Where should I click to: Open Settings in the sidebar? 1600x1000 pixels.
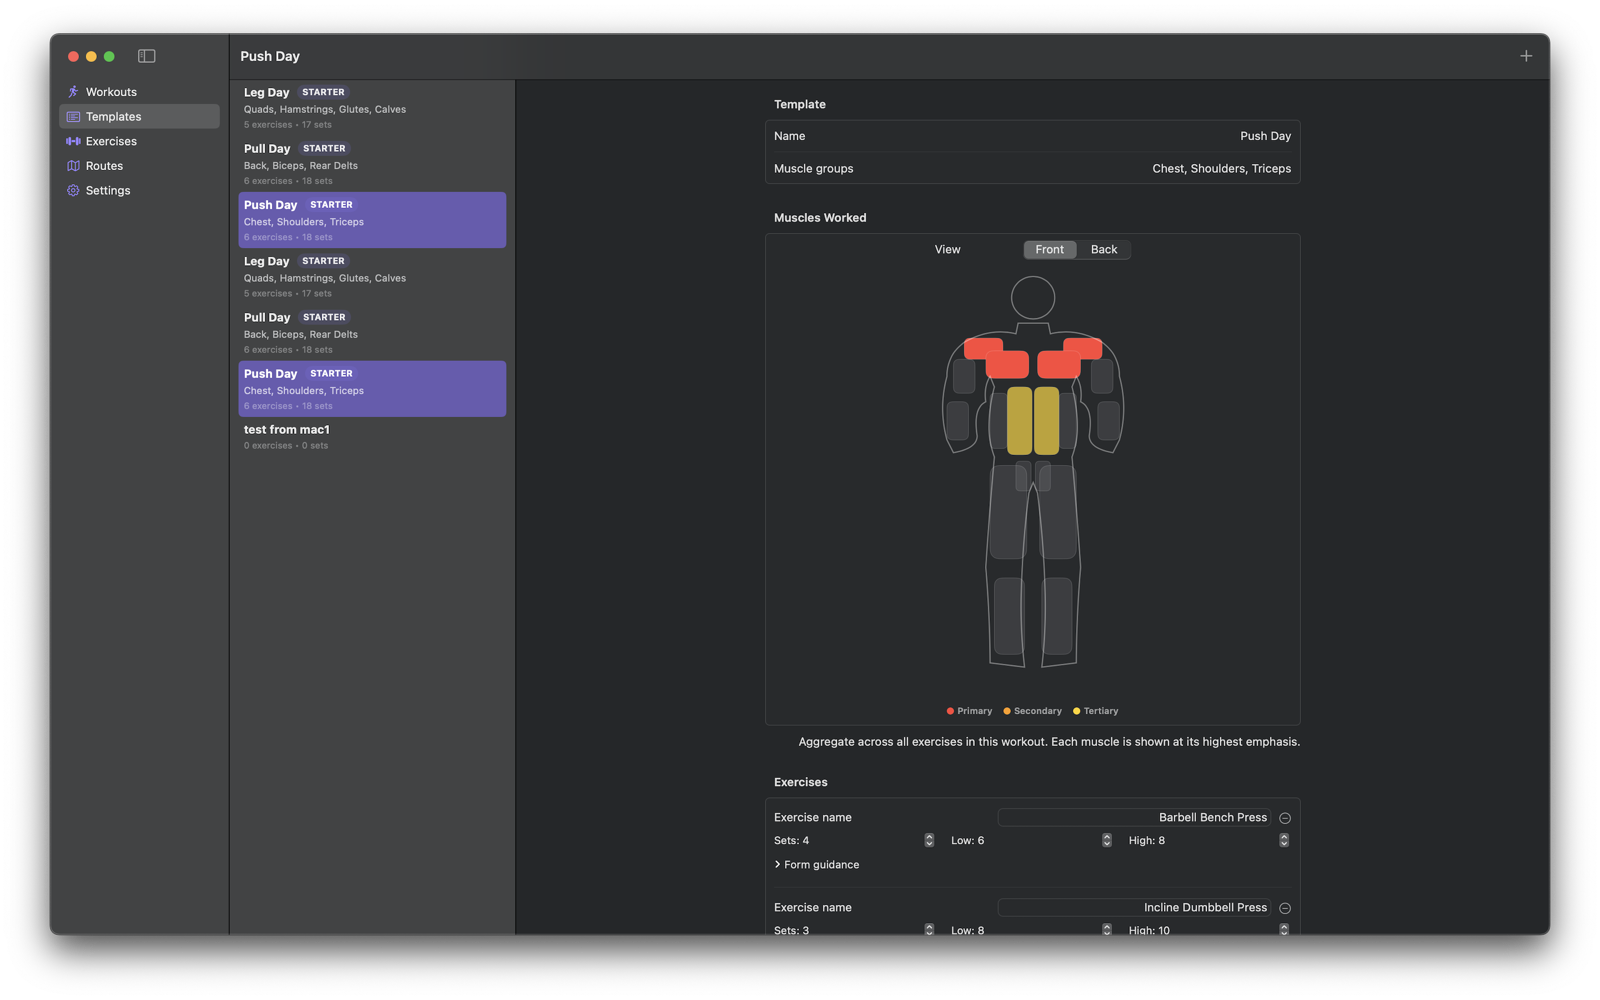[139, 191]
